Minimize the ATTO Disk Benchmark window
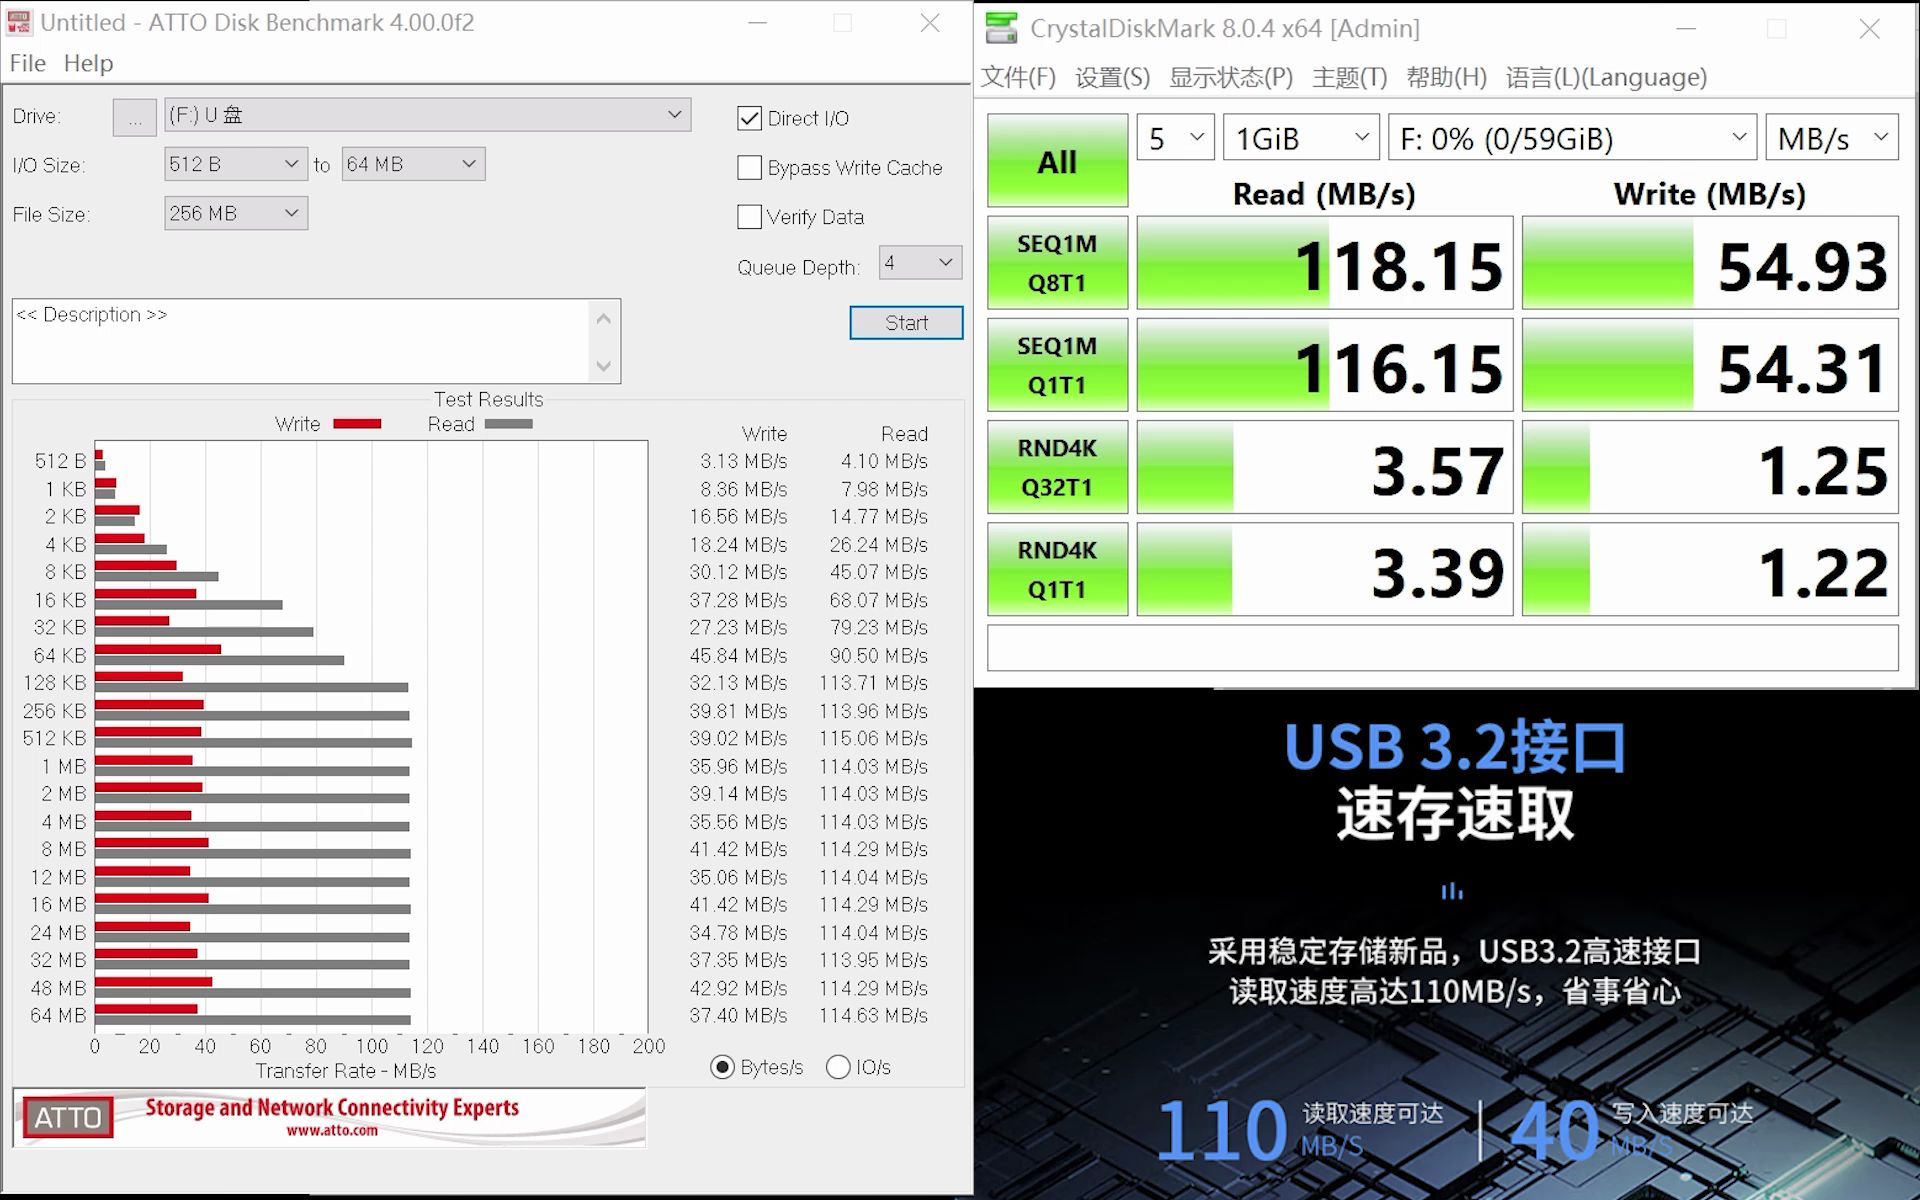This screenshot has height=1200, width=1920. tap(758, 22)
